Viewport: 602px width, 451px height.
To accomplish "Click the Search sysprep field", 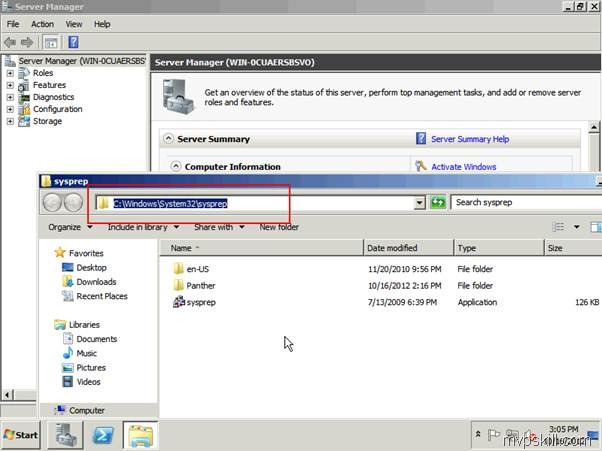I will tap(526, 202).
